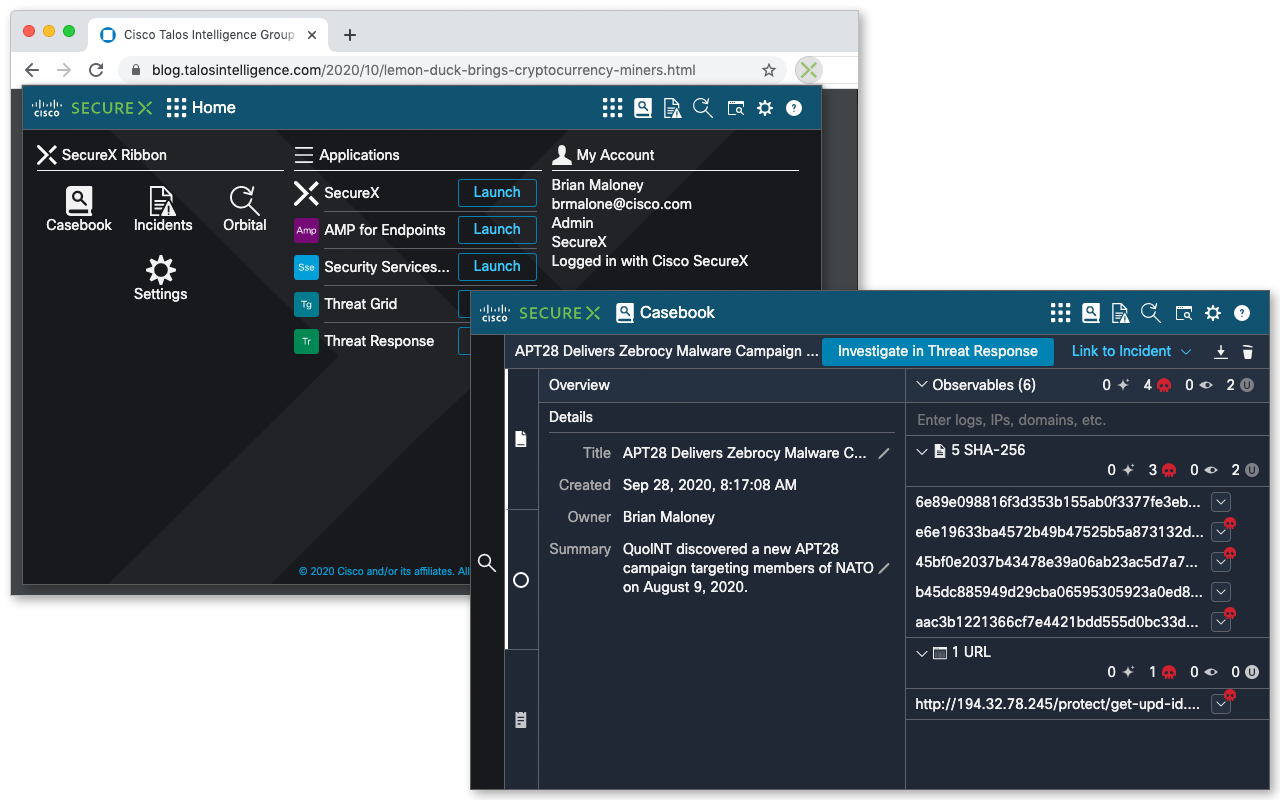Edit the case title with the pencil icon
1280x800 pixels.
click(883, 453)
